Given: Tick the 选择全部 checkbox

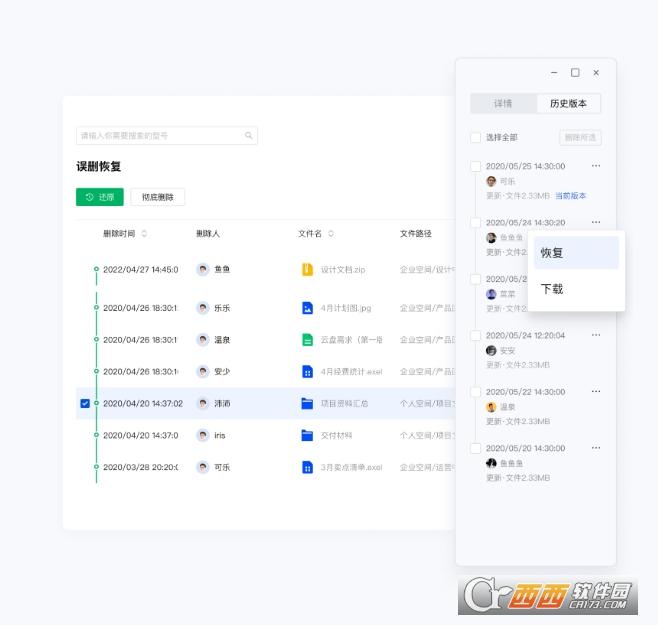Looking at the screenshot, I should [475, 137].
